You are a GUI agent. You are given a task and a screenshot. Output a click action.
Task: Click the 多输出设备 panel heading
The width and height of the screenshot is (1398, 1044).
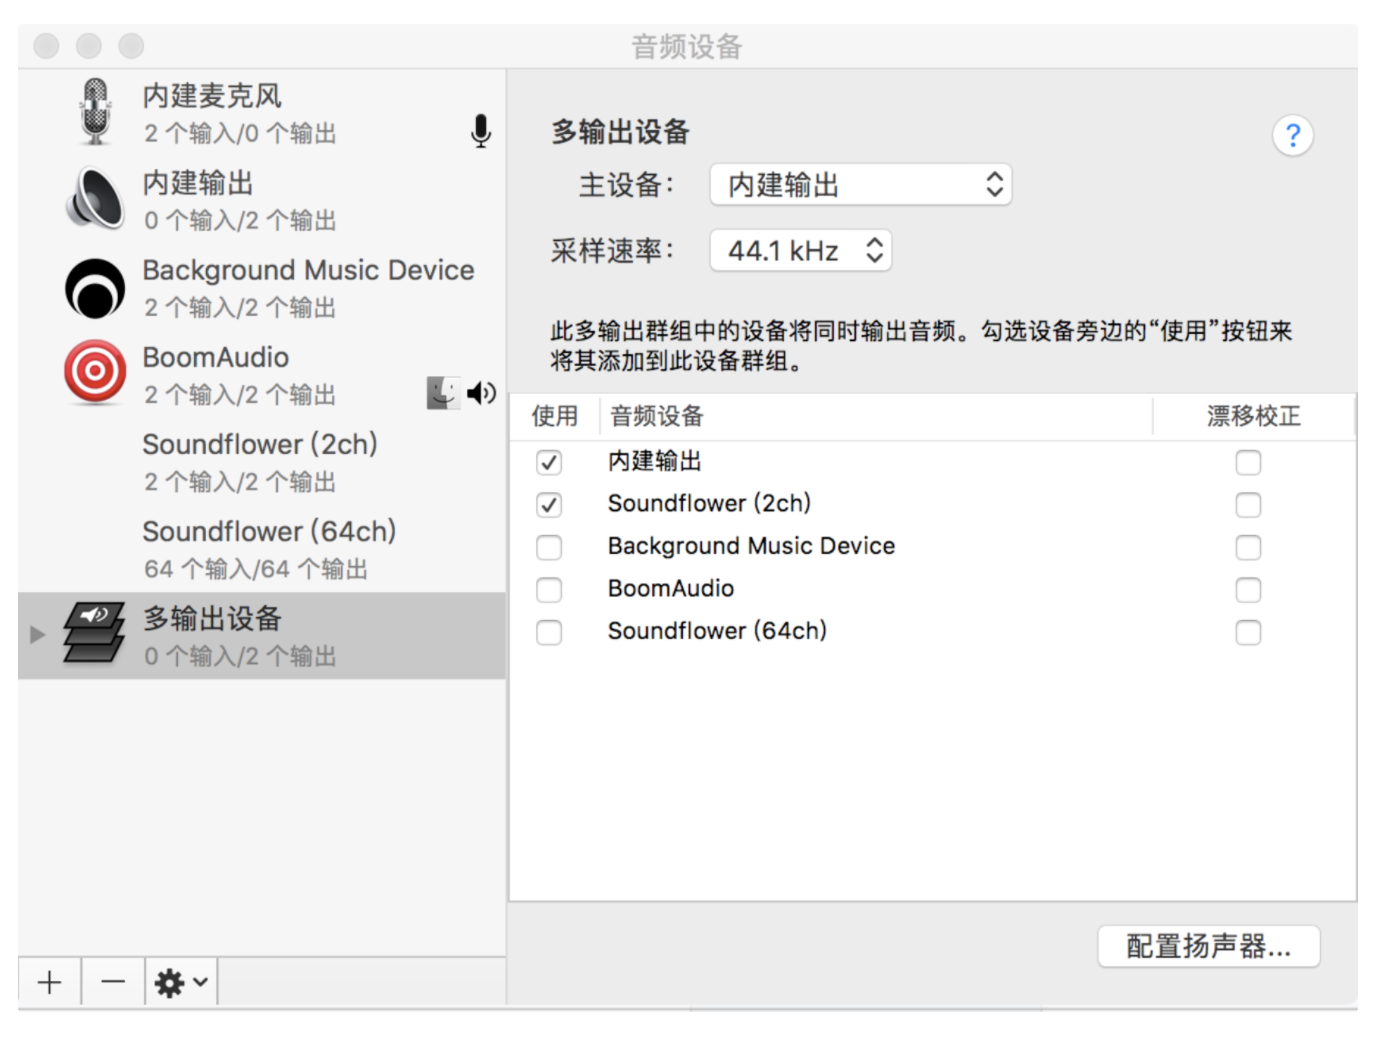621,132
